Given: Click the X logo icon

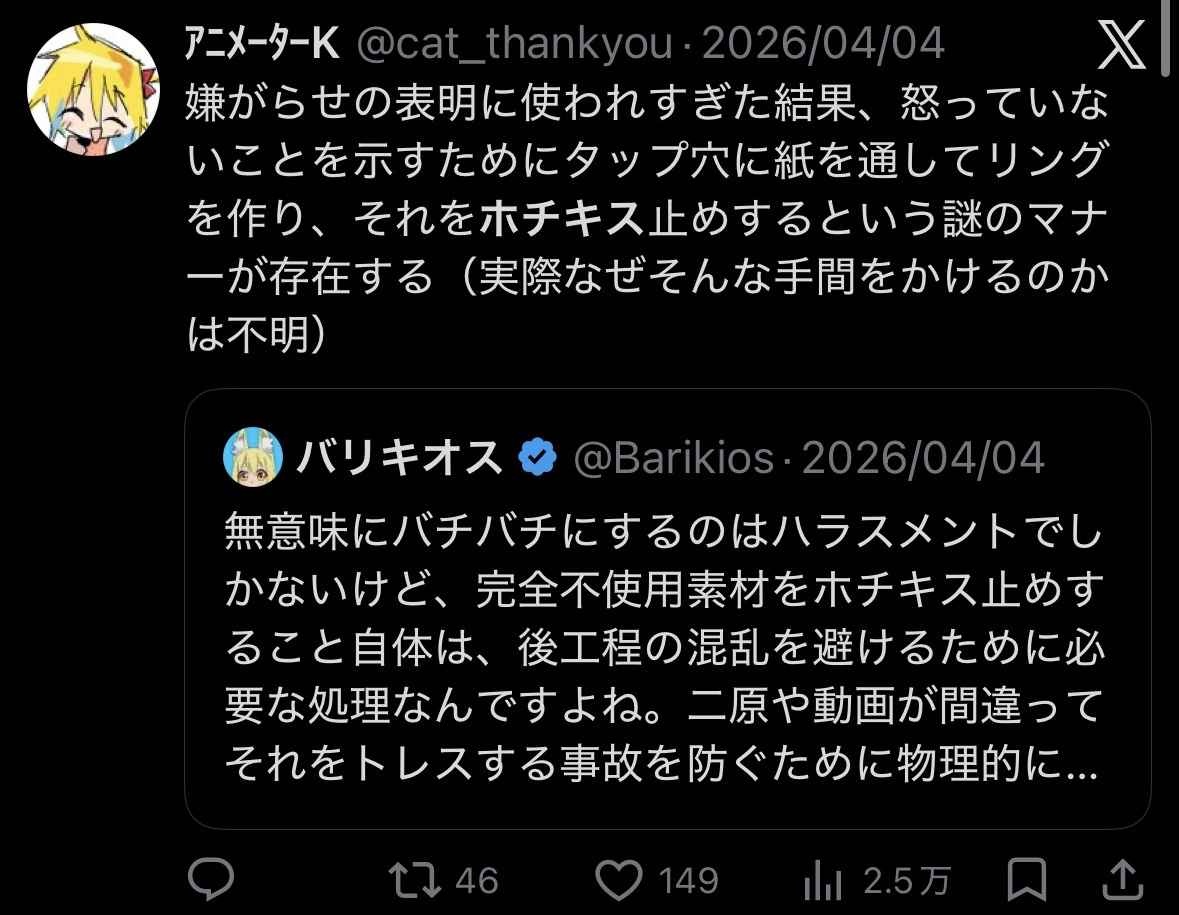Looking at the screenshot, I should tap(1121, 48).
